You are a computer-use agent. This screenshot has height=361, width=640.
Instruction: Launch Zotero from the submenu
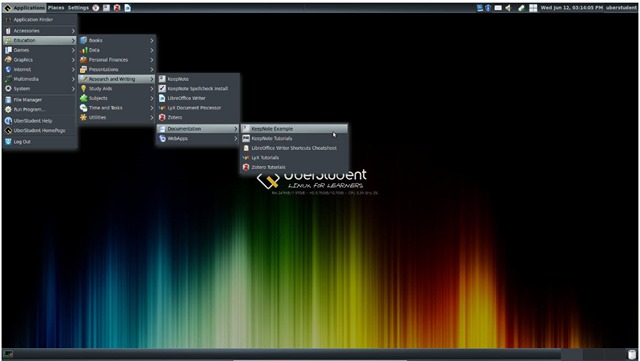click(x=198, y=118)
